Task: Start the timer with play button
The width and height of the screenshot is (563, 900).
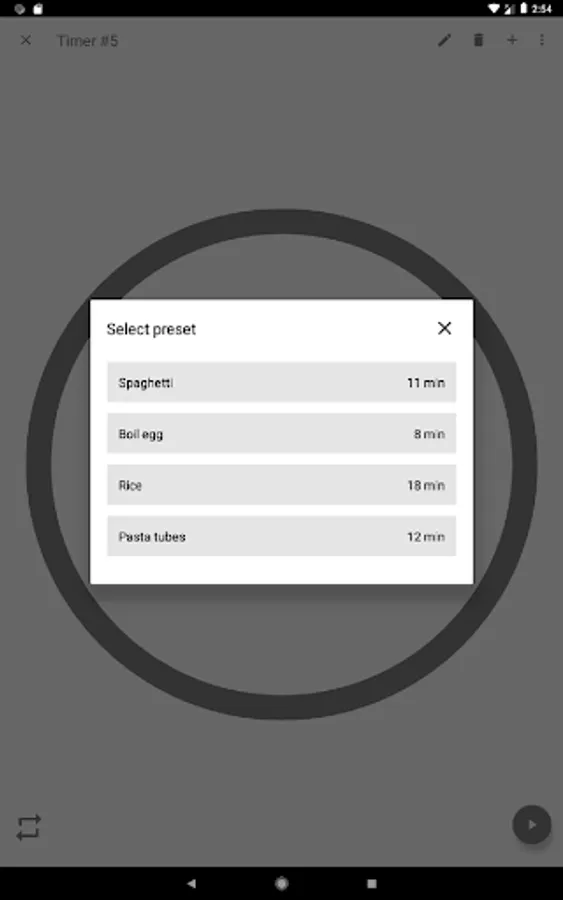Action: coord(531,825)
